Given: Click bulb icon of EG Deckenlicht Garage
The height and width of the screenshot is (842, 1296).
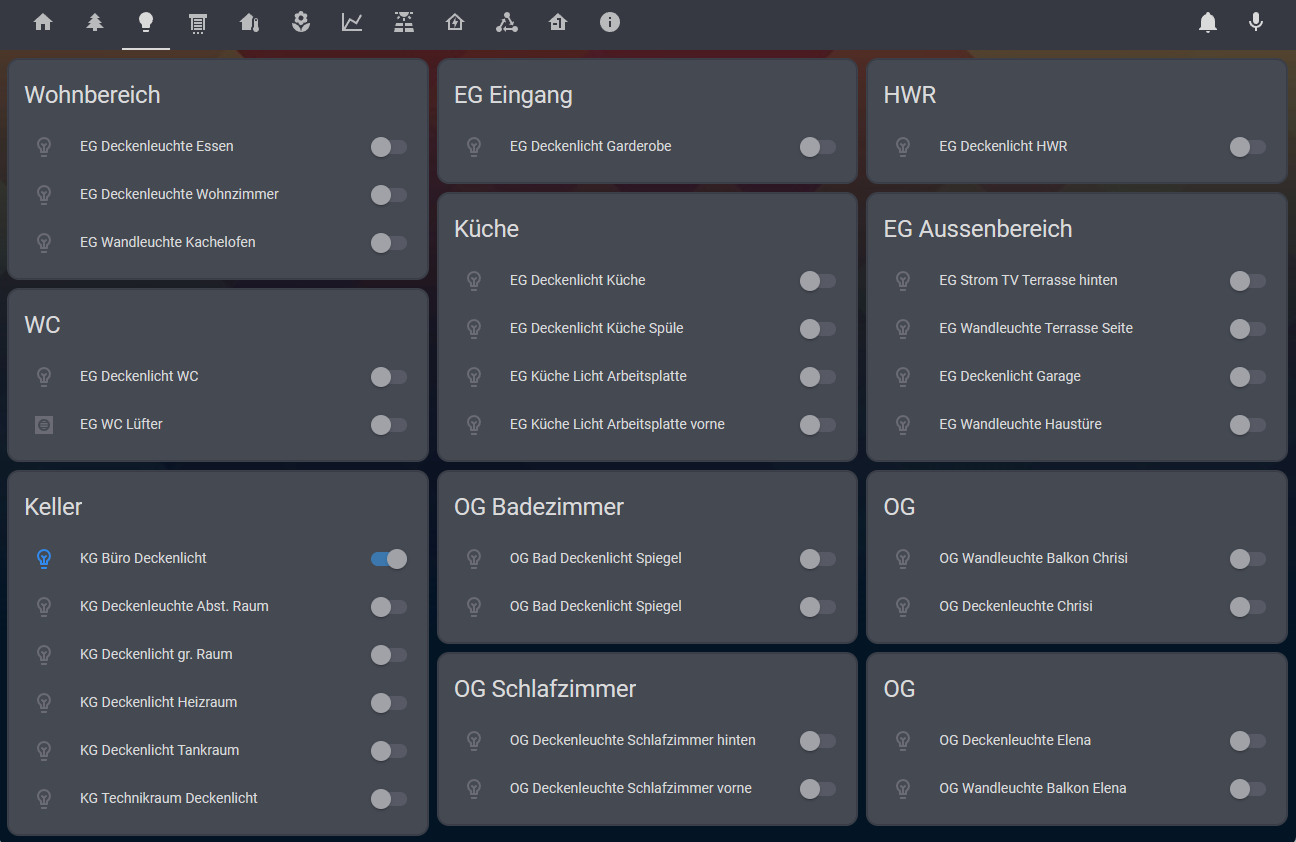Looking at the screenshot, I should click(x=903, y=377).
